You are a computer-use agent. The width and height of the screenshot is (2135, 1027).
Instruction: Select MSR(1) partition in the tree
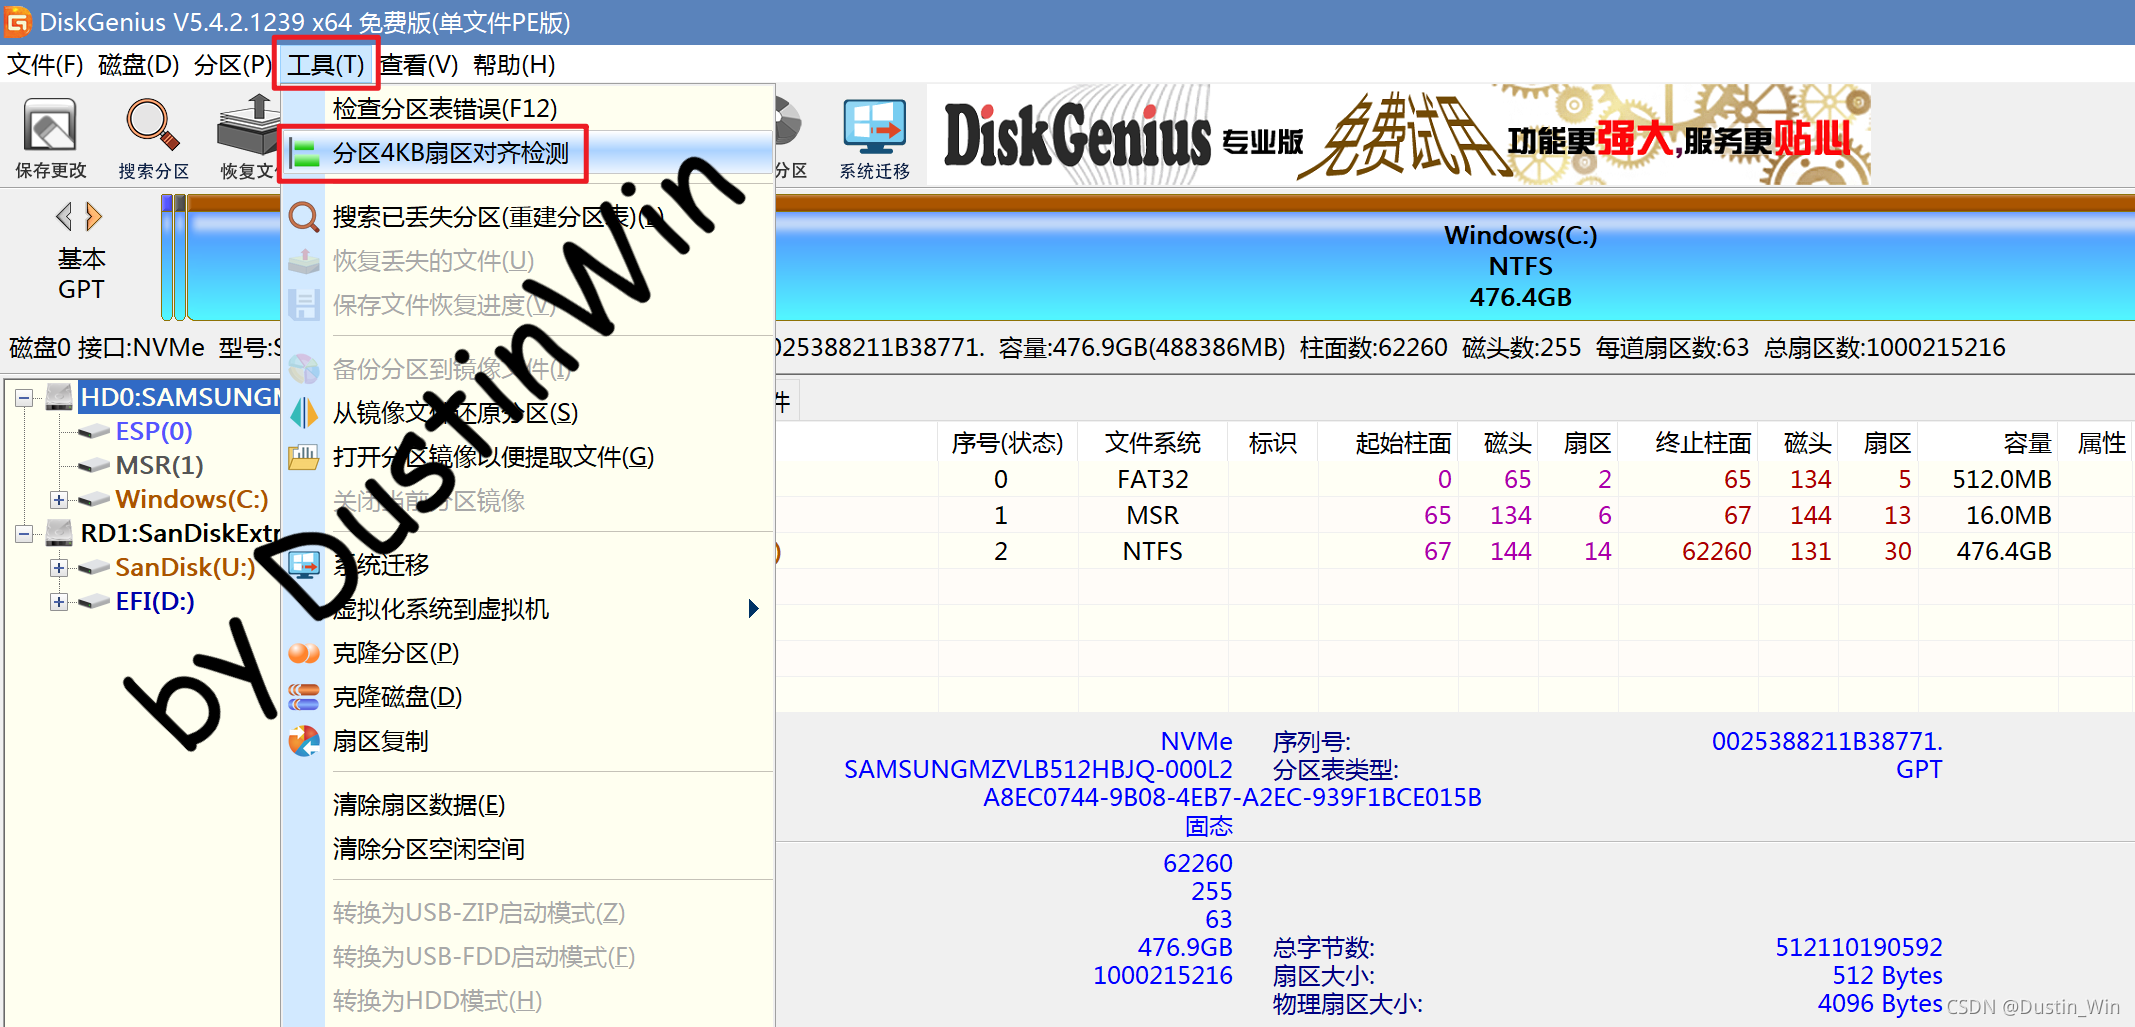[x=160, y=465]
